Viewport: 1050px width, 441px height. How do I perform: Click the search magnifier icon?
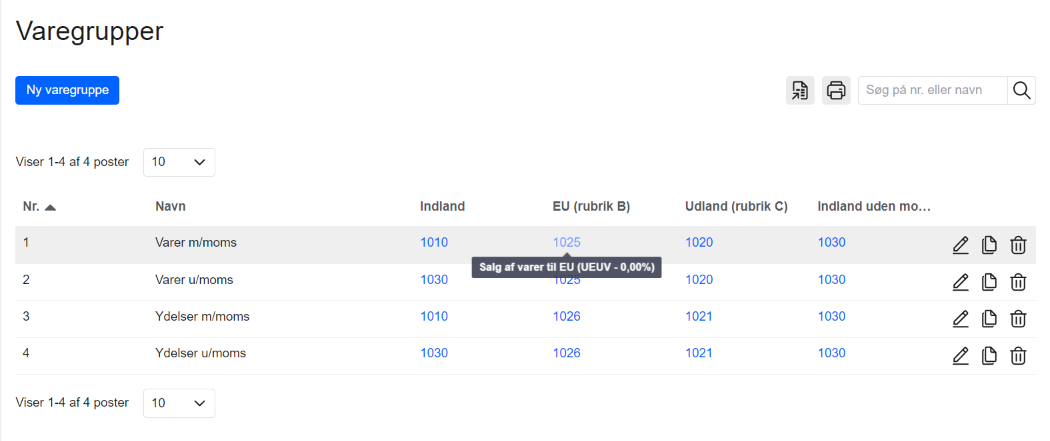click(x=1022, y=90)
